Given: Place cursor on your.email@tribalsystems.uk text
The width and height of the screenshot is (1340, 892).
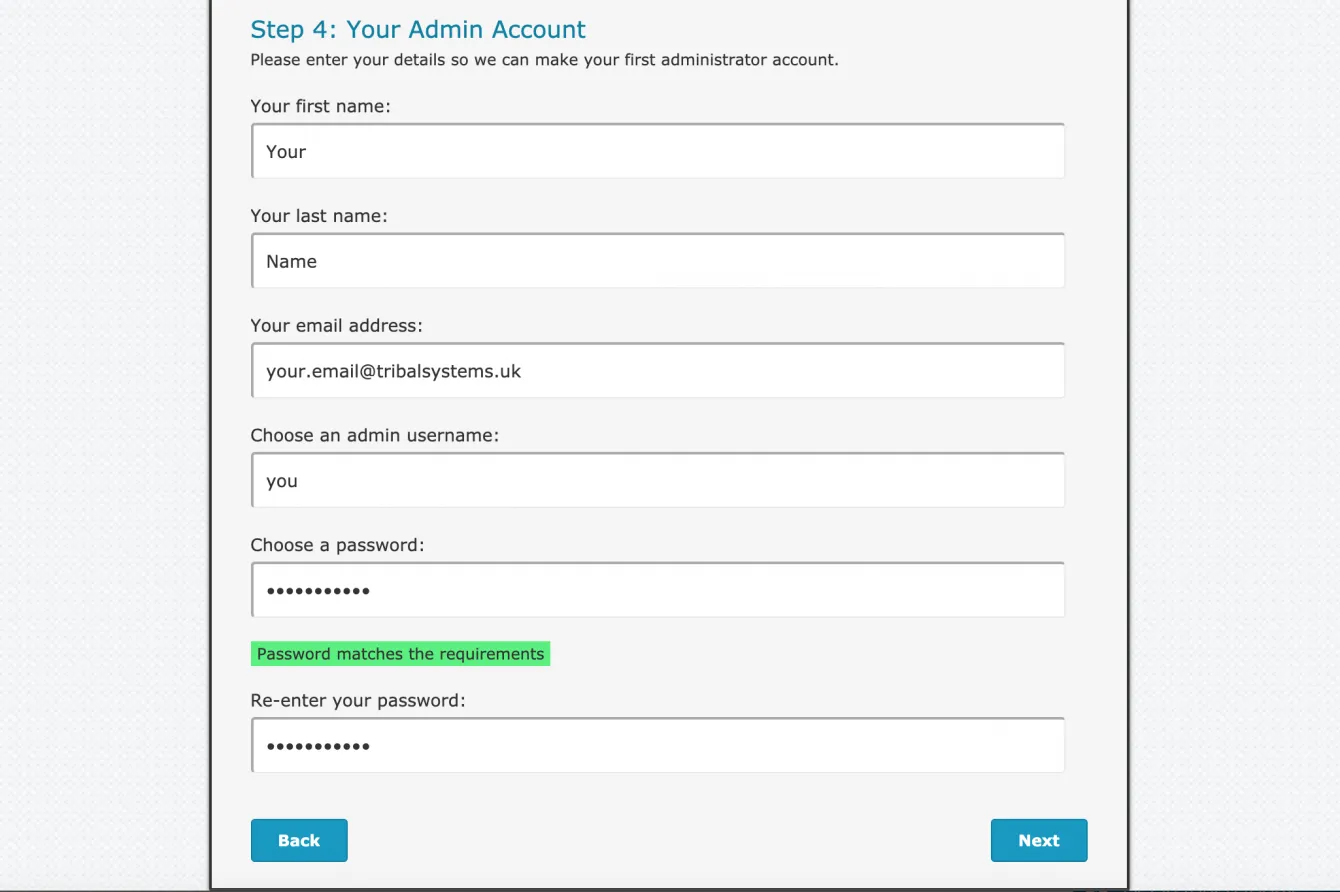Looking at the screenshot, I should (394, 371).
